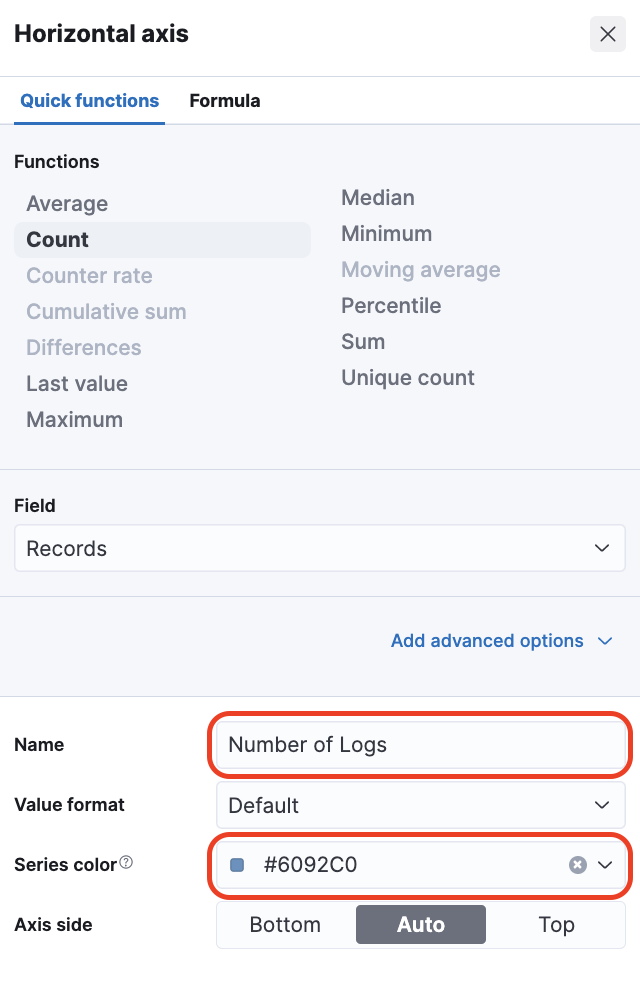The image size is (640, 1004).
Task: Click the Series color help icon
Action: click(127, 862)
